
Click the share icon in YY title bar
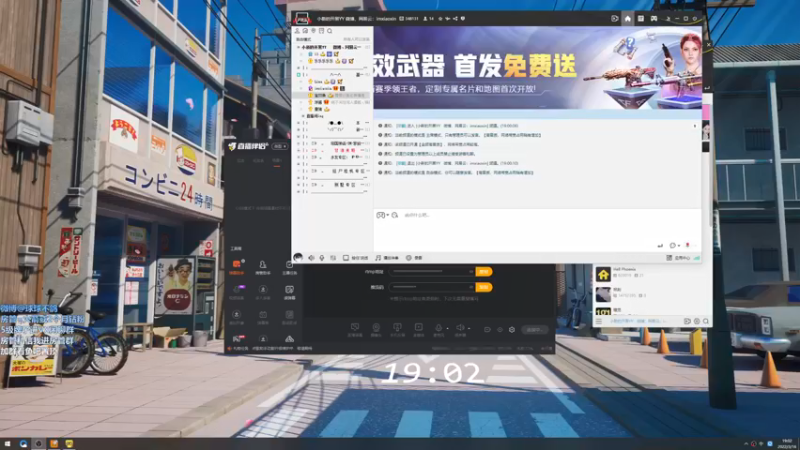point(455,18)
